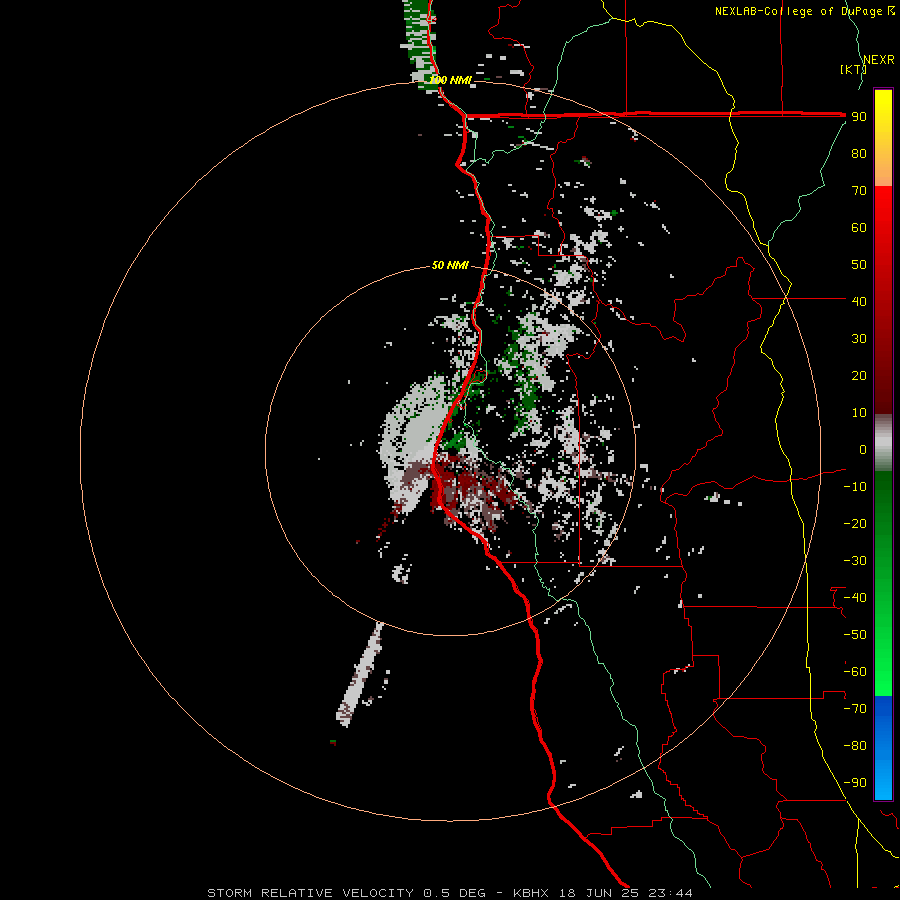This screenshot has width=900, height=900.
Task: Click the 10 value on the velocity scale
Action: tap(859, 413)
